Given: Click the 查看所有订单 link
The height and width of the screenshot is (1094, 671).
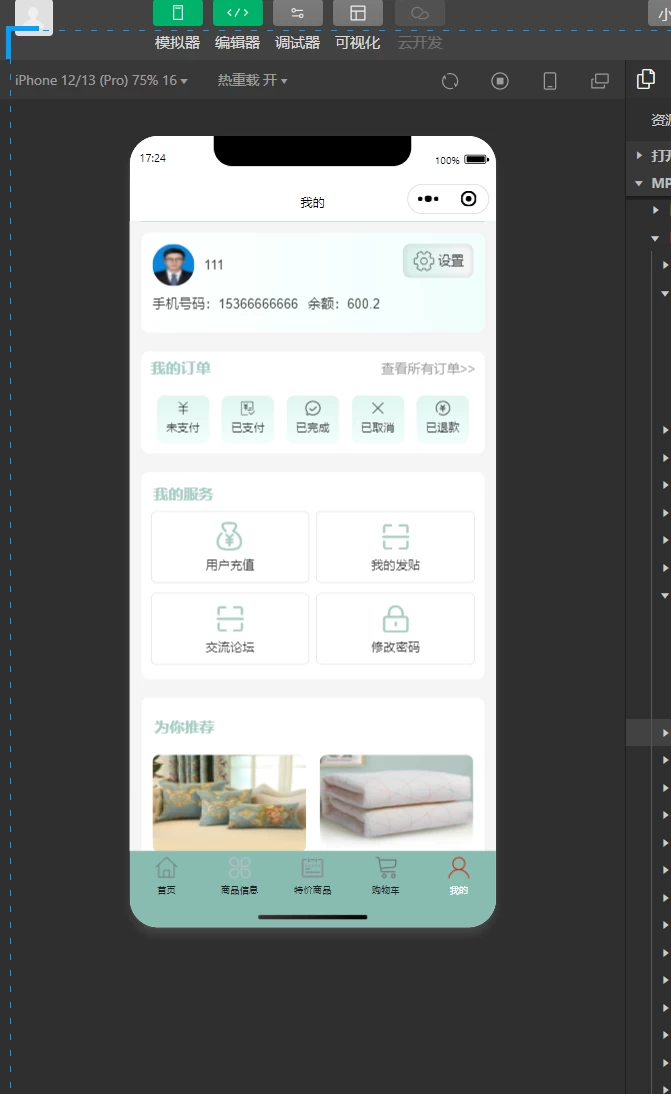Looking at the screenshot, I should [x=428, y=368].
